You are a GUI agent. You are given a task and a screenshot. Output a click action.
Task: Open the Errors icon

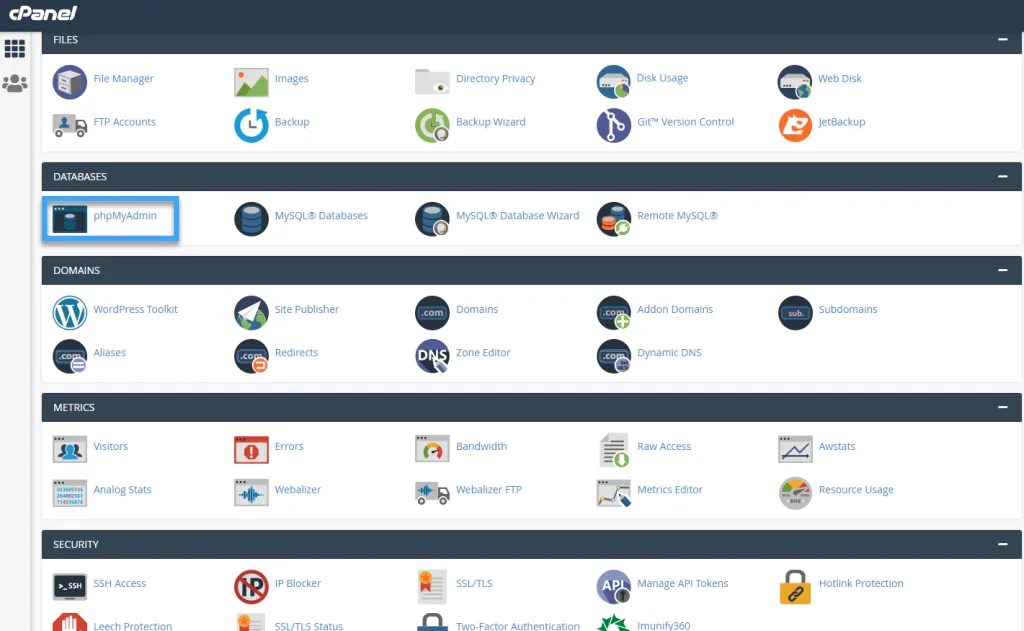(x=251, y=449)
